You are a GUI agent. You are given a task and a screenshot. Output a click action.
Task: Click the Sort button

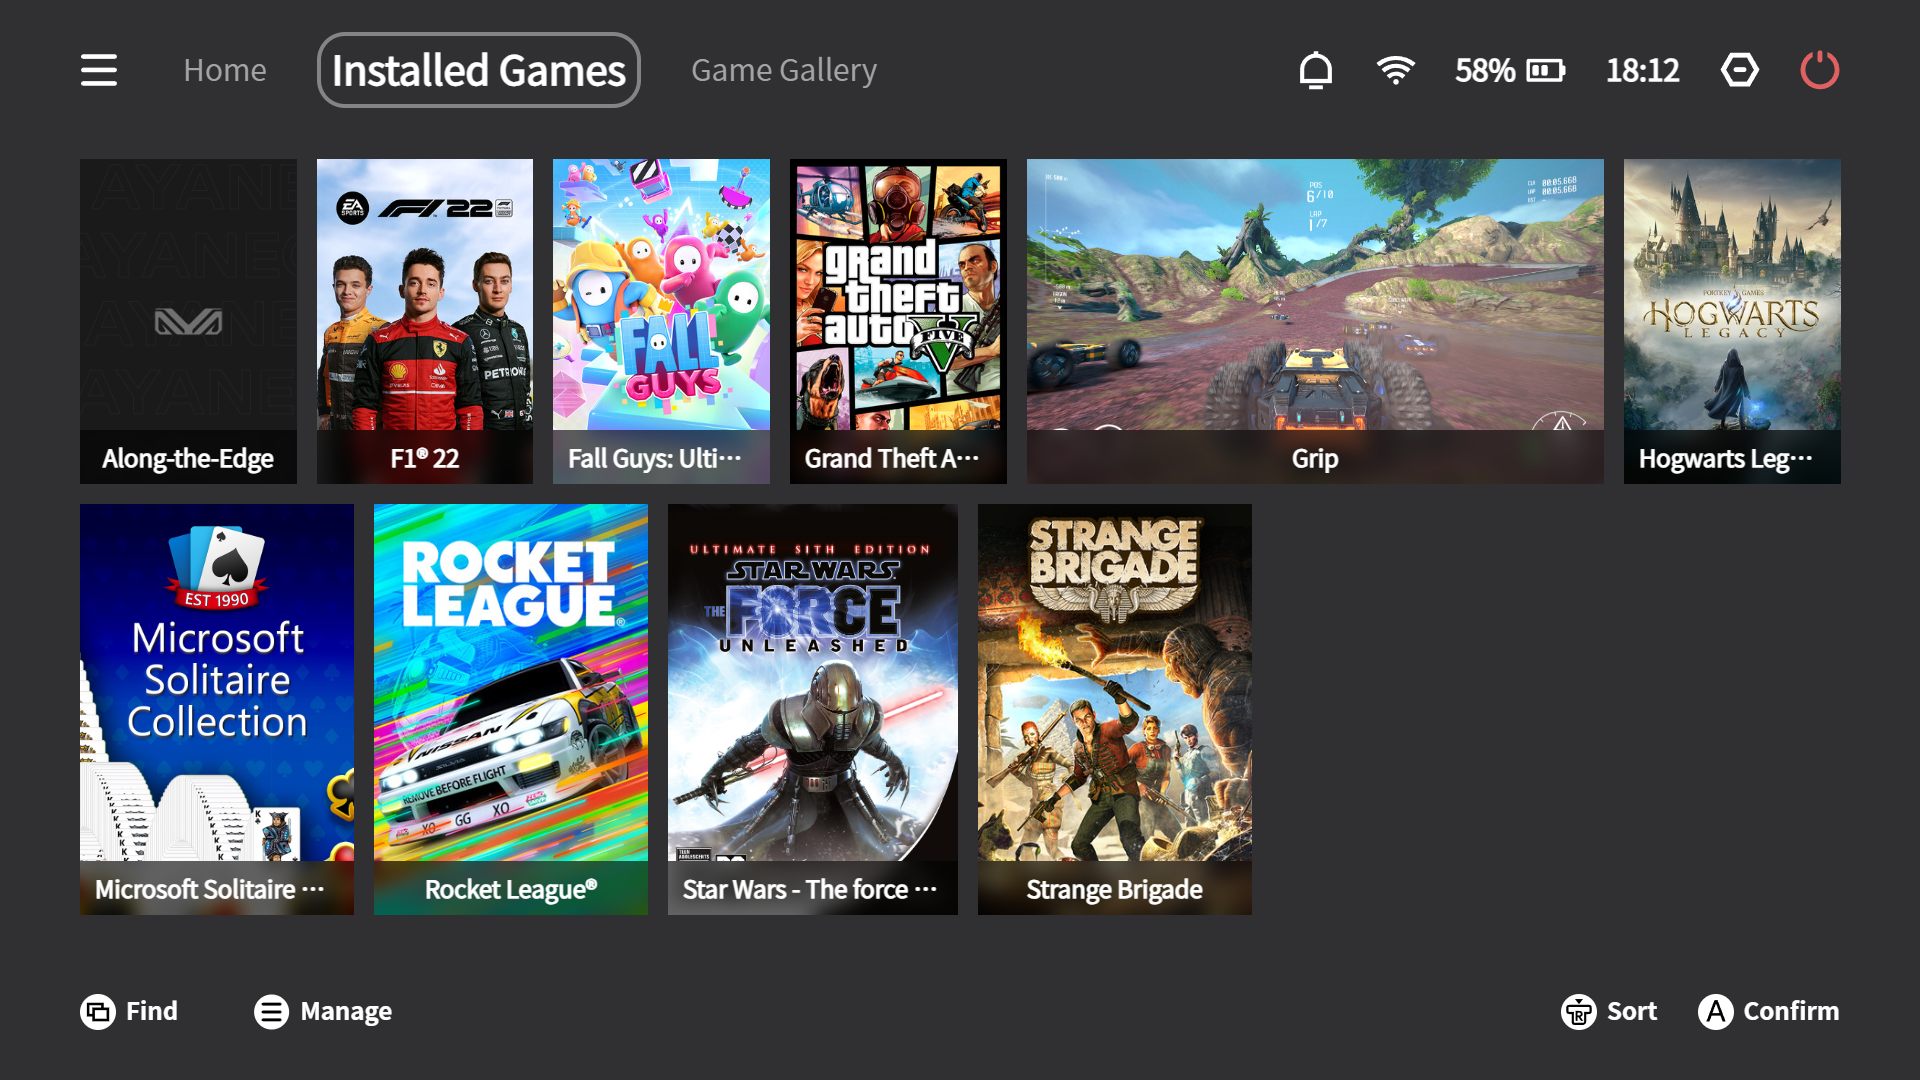(x=1609, y=1012)
